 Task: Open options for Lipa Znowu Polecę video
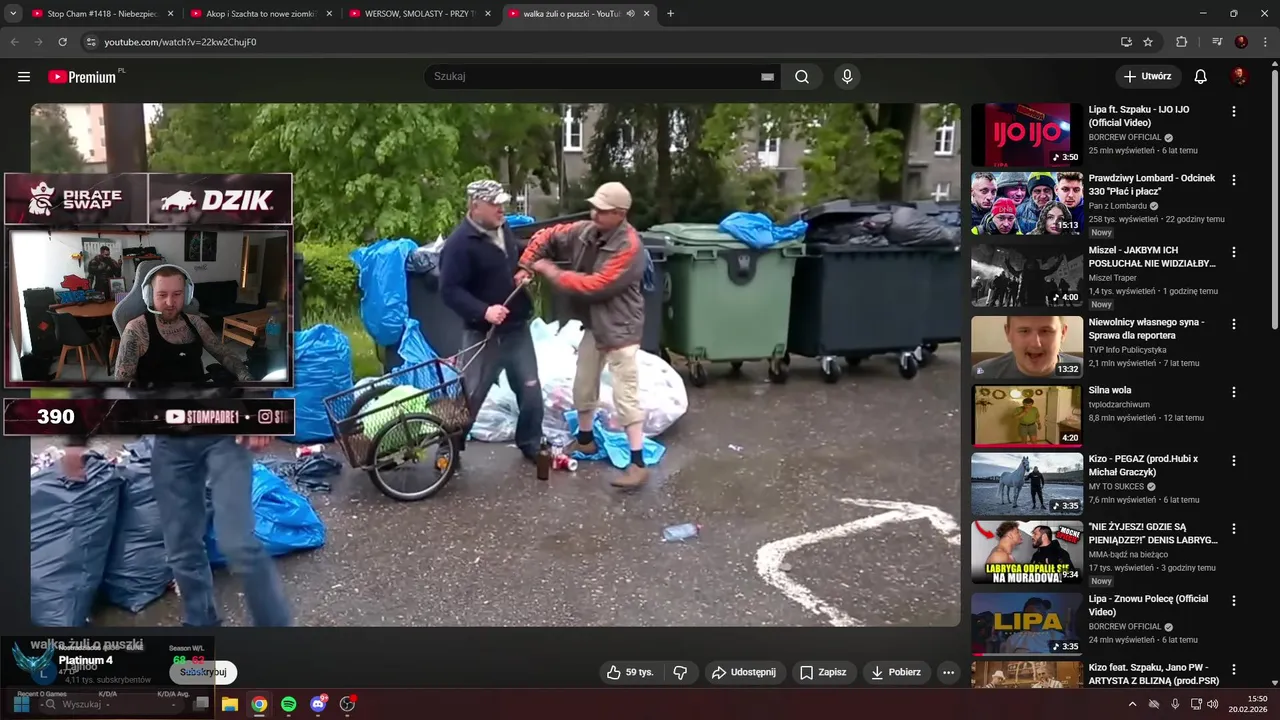click(x=1234, y=600)
